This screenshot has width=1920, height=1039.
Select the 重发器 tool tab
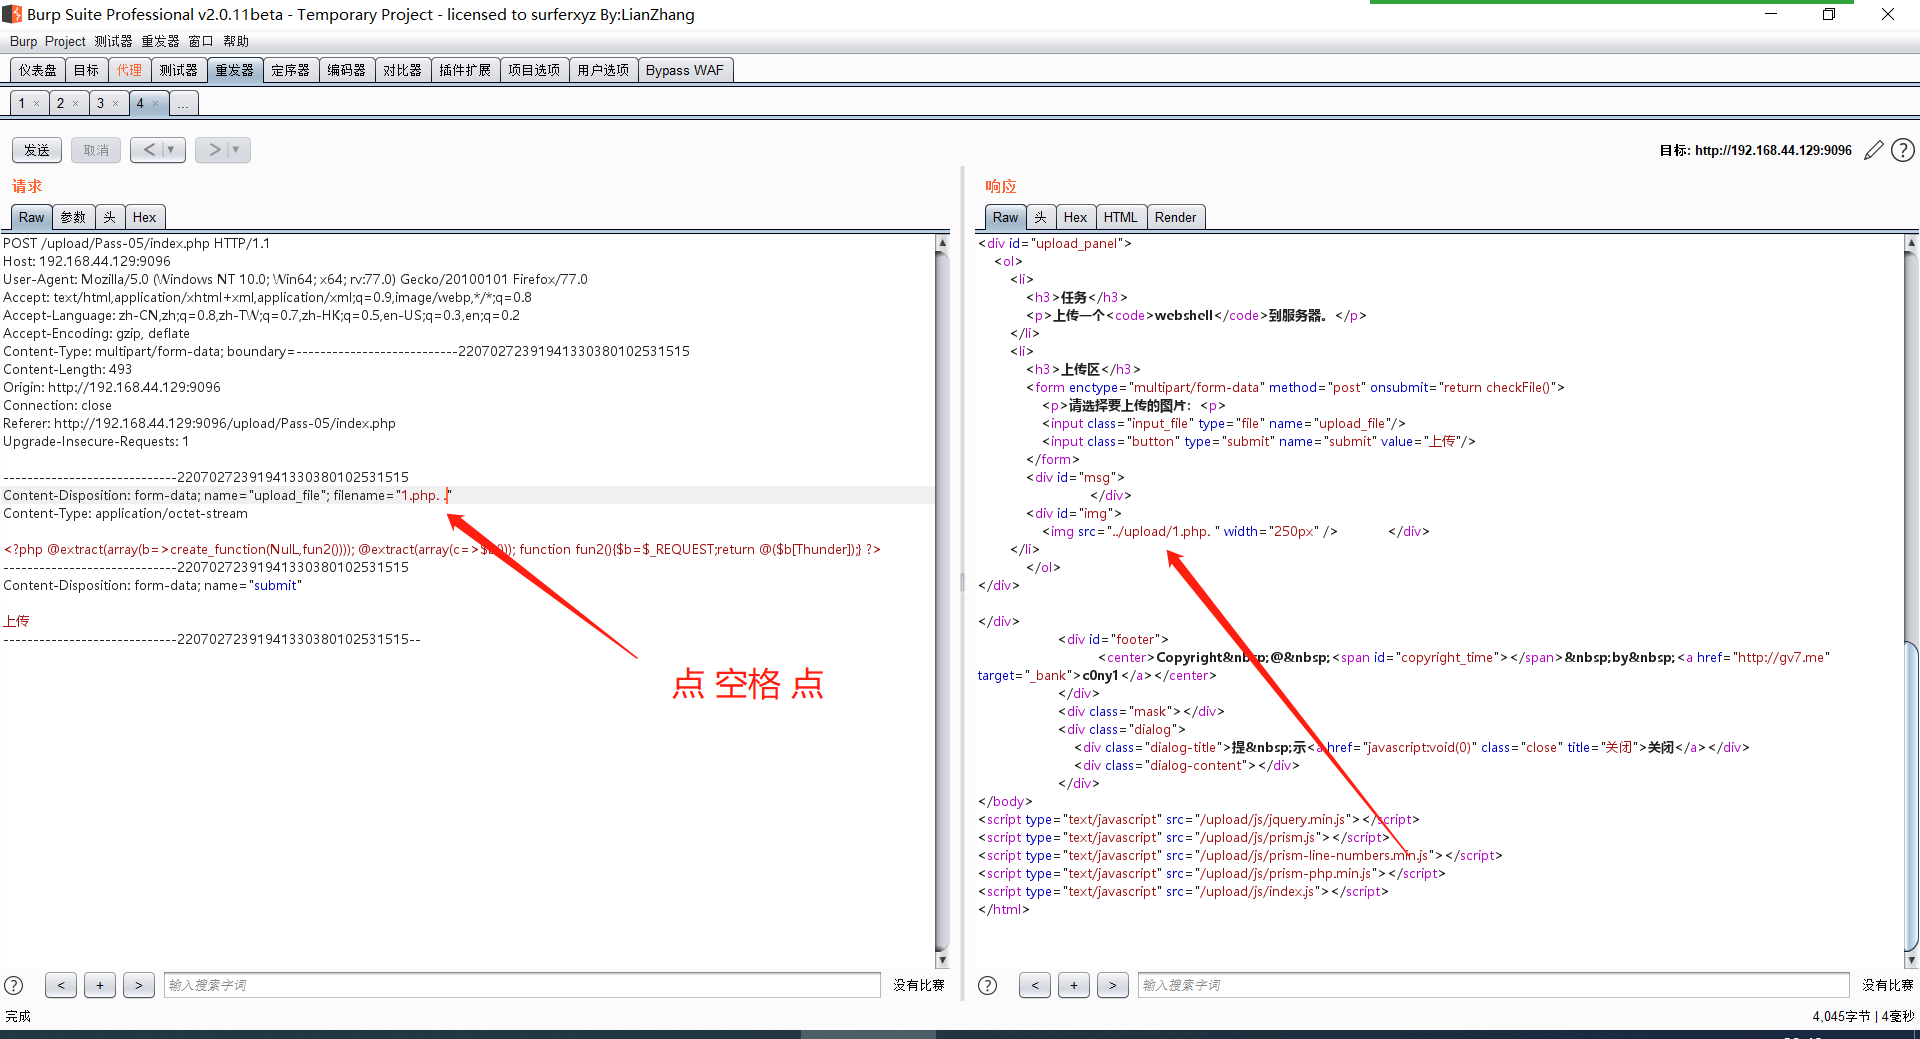pyautogui.click(x=235, y=70)
